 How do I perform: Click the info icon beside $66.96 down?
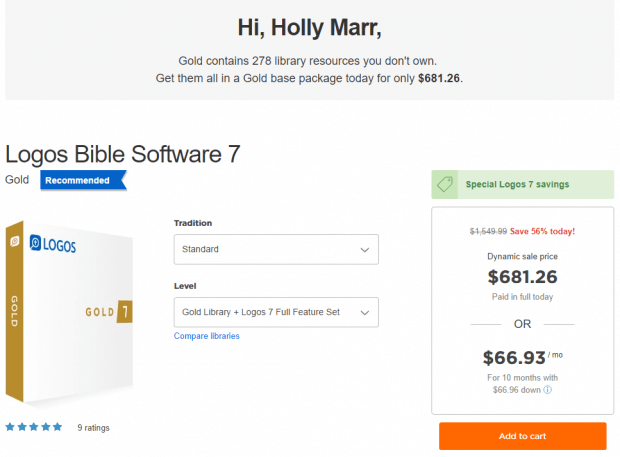(x=575, y=391)
